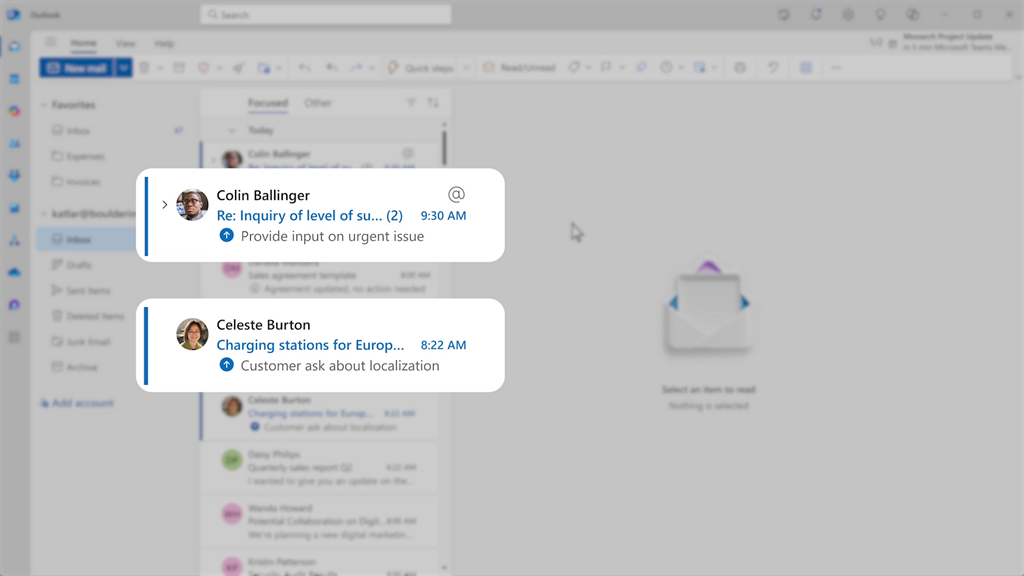Screen dimensions: 1024x576
Task: Toggle the blue Pin icon in toolbar
Action: point(641,67)
